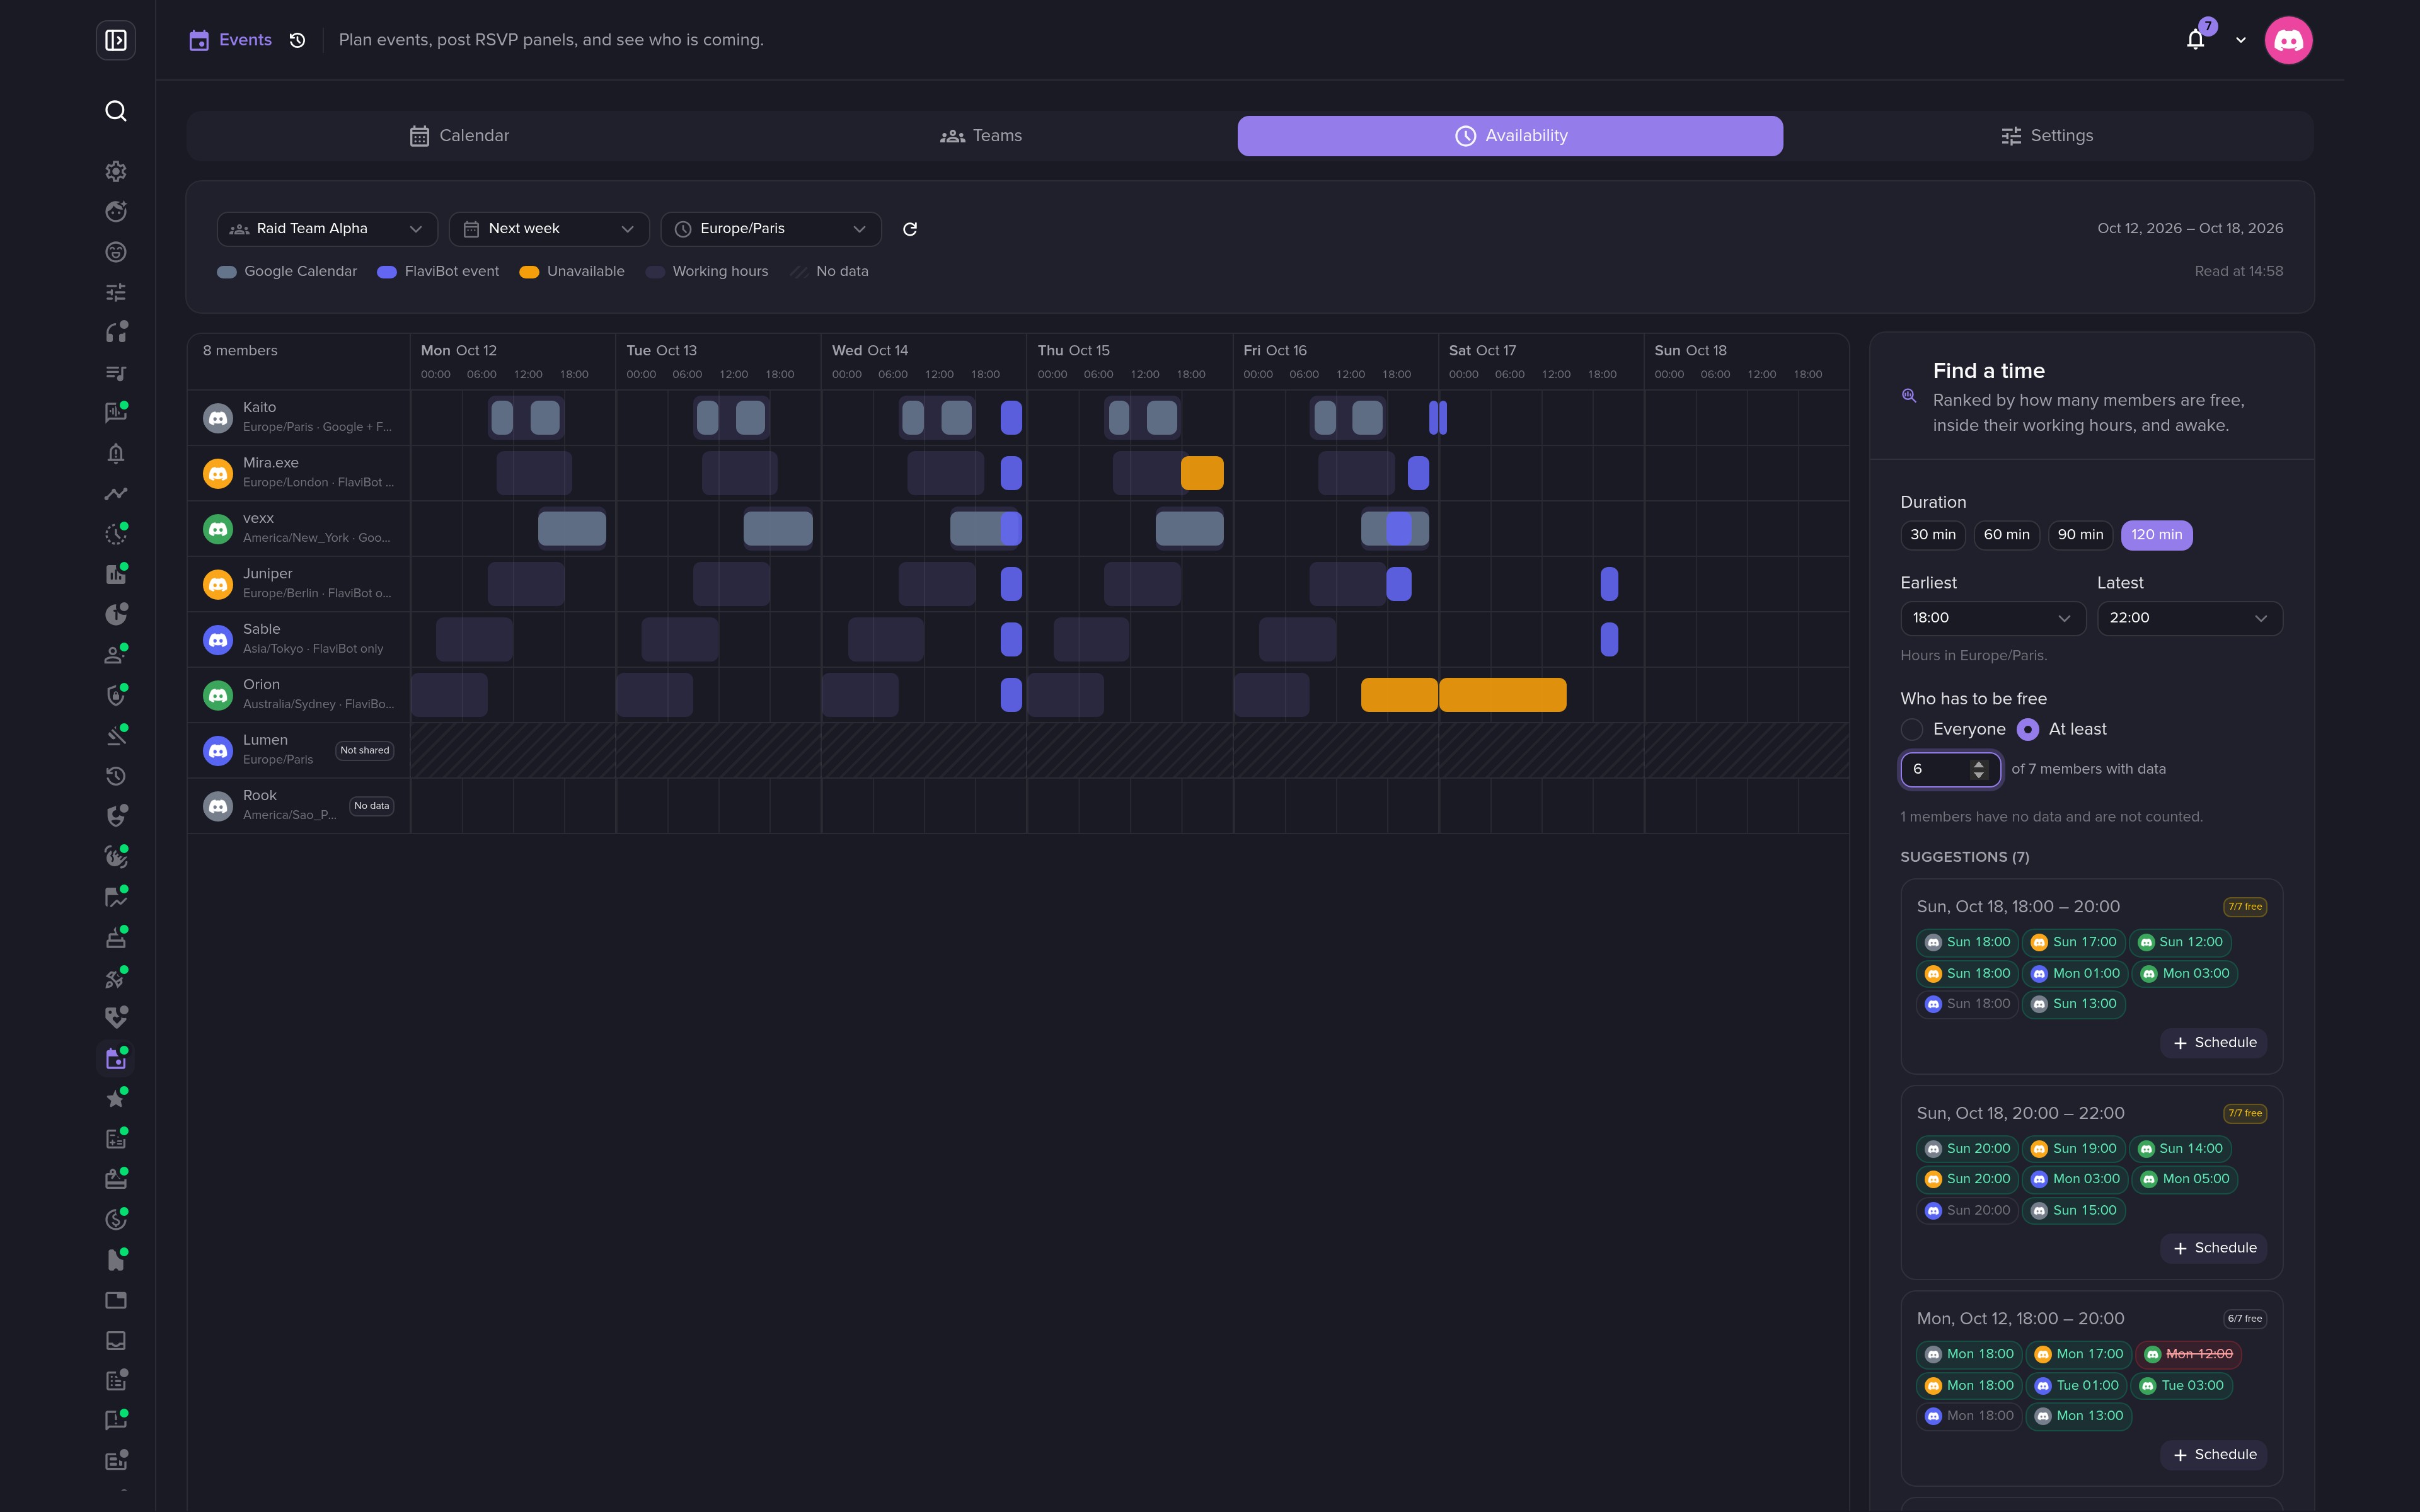The height and width of the screenshot is (1512, 2420).
Task: Select the Availability tab
Action: point(1510,136)
